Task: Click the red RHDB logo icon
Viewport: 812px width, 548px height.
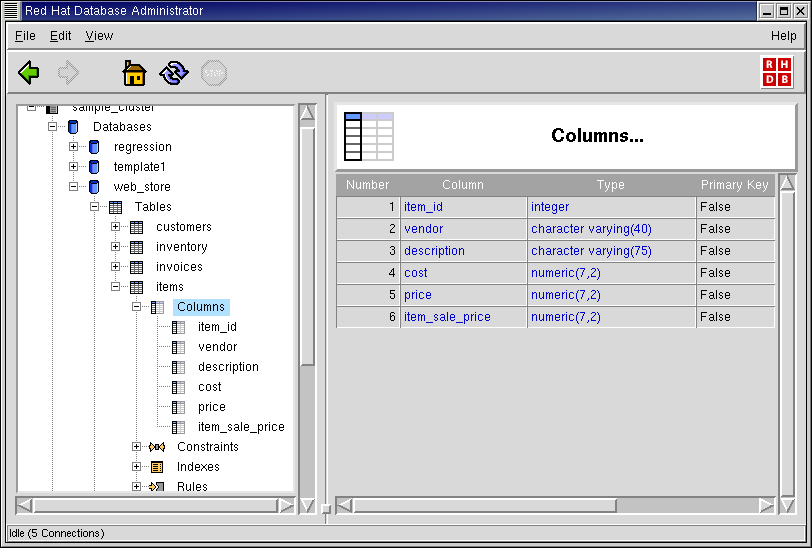Action: tap(777, 72)
